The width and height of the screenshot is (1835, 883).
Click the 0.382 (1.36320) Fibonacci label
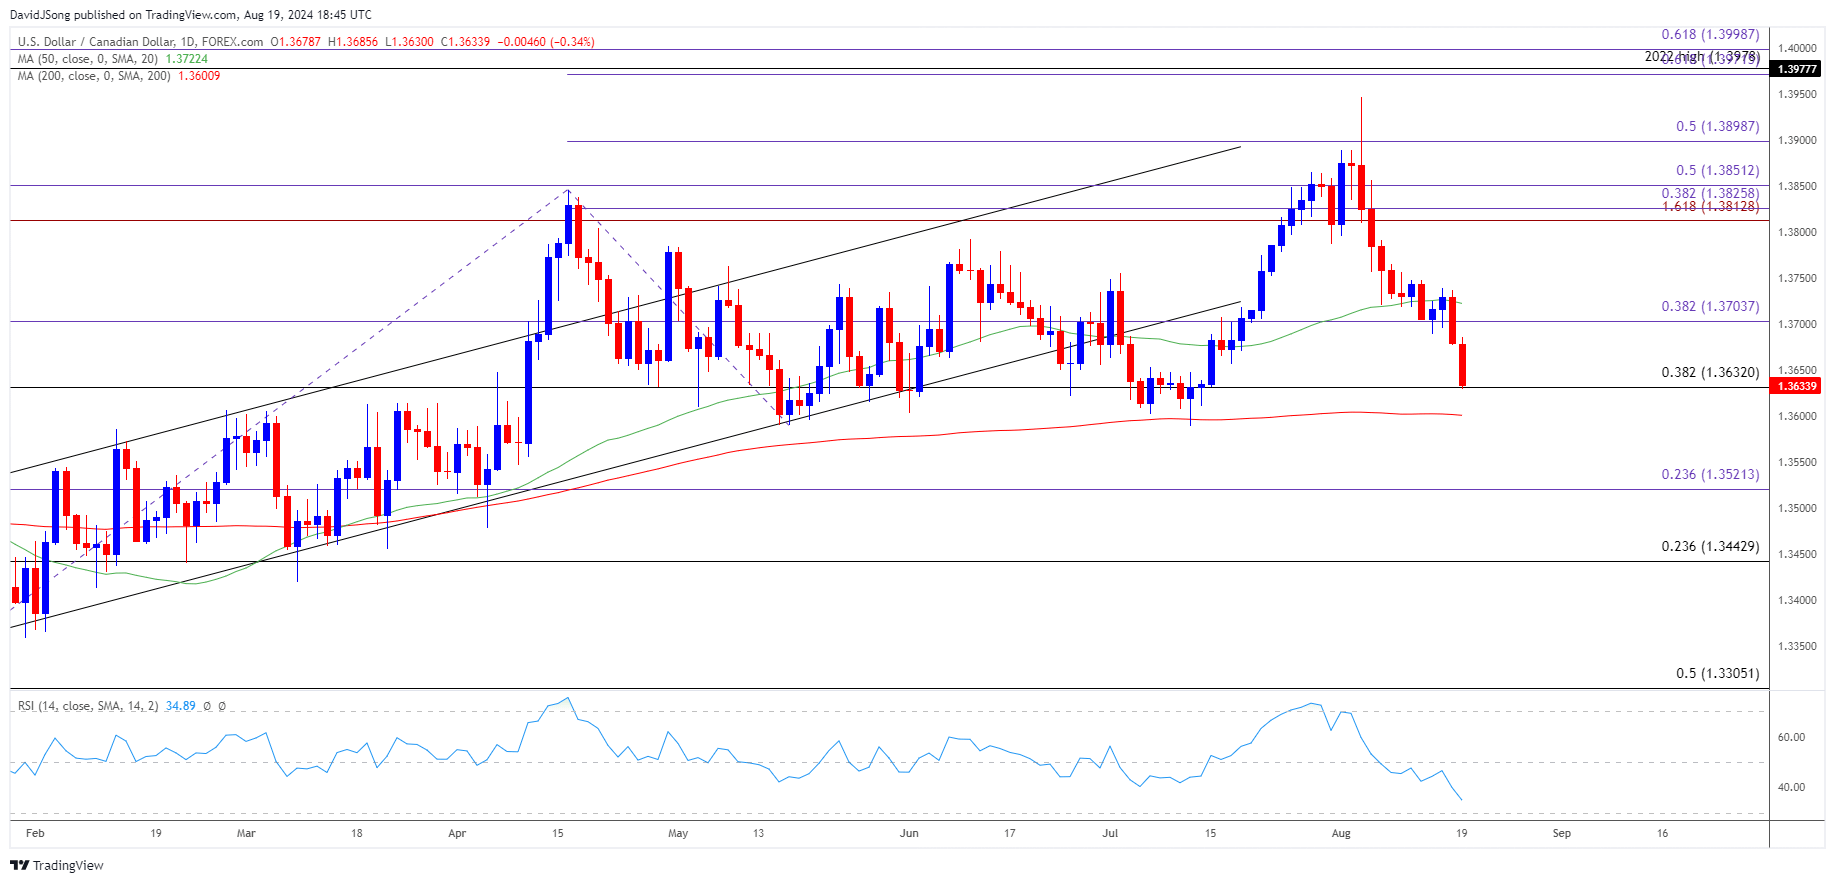(x=1710, y=373)
